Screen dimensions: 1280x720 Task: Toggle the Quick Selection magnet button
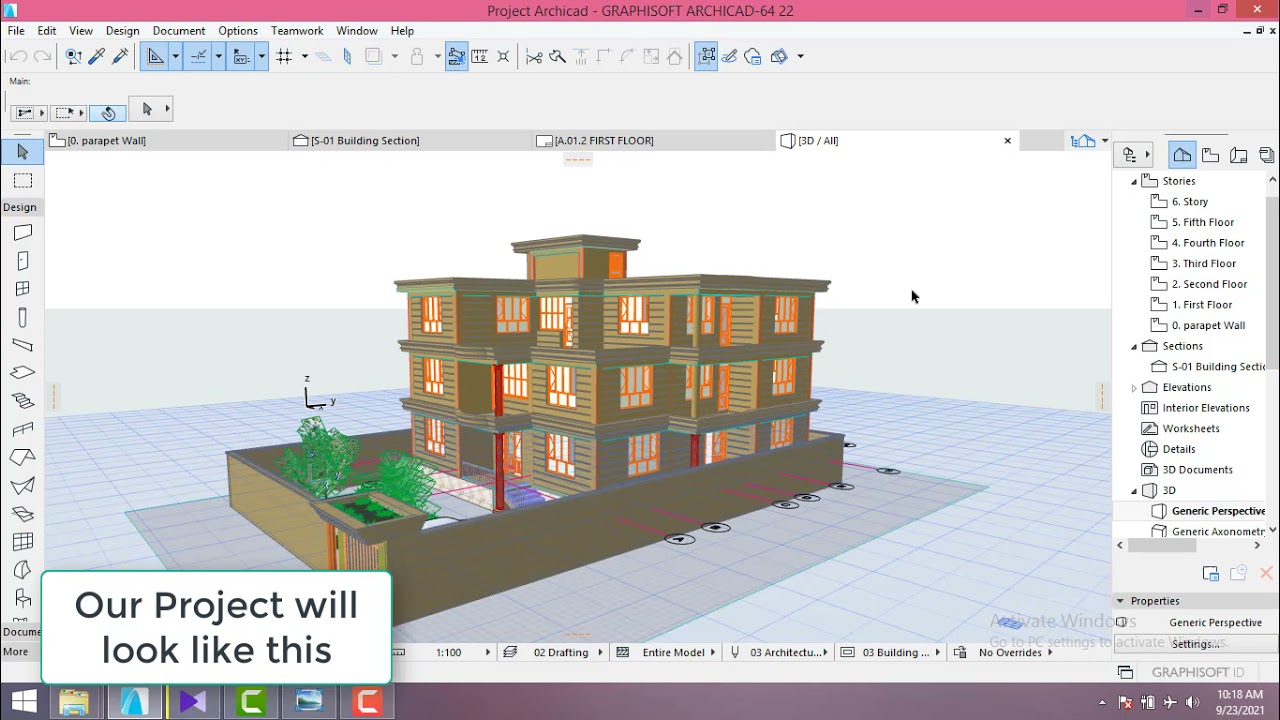(108, 112)
